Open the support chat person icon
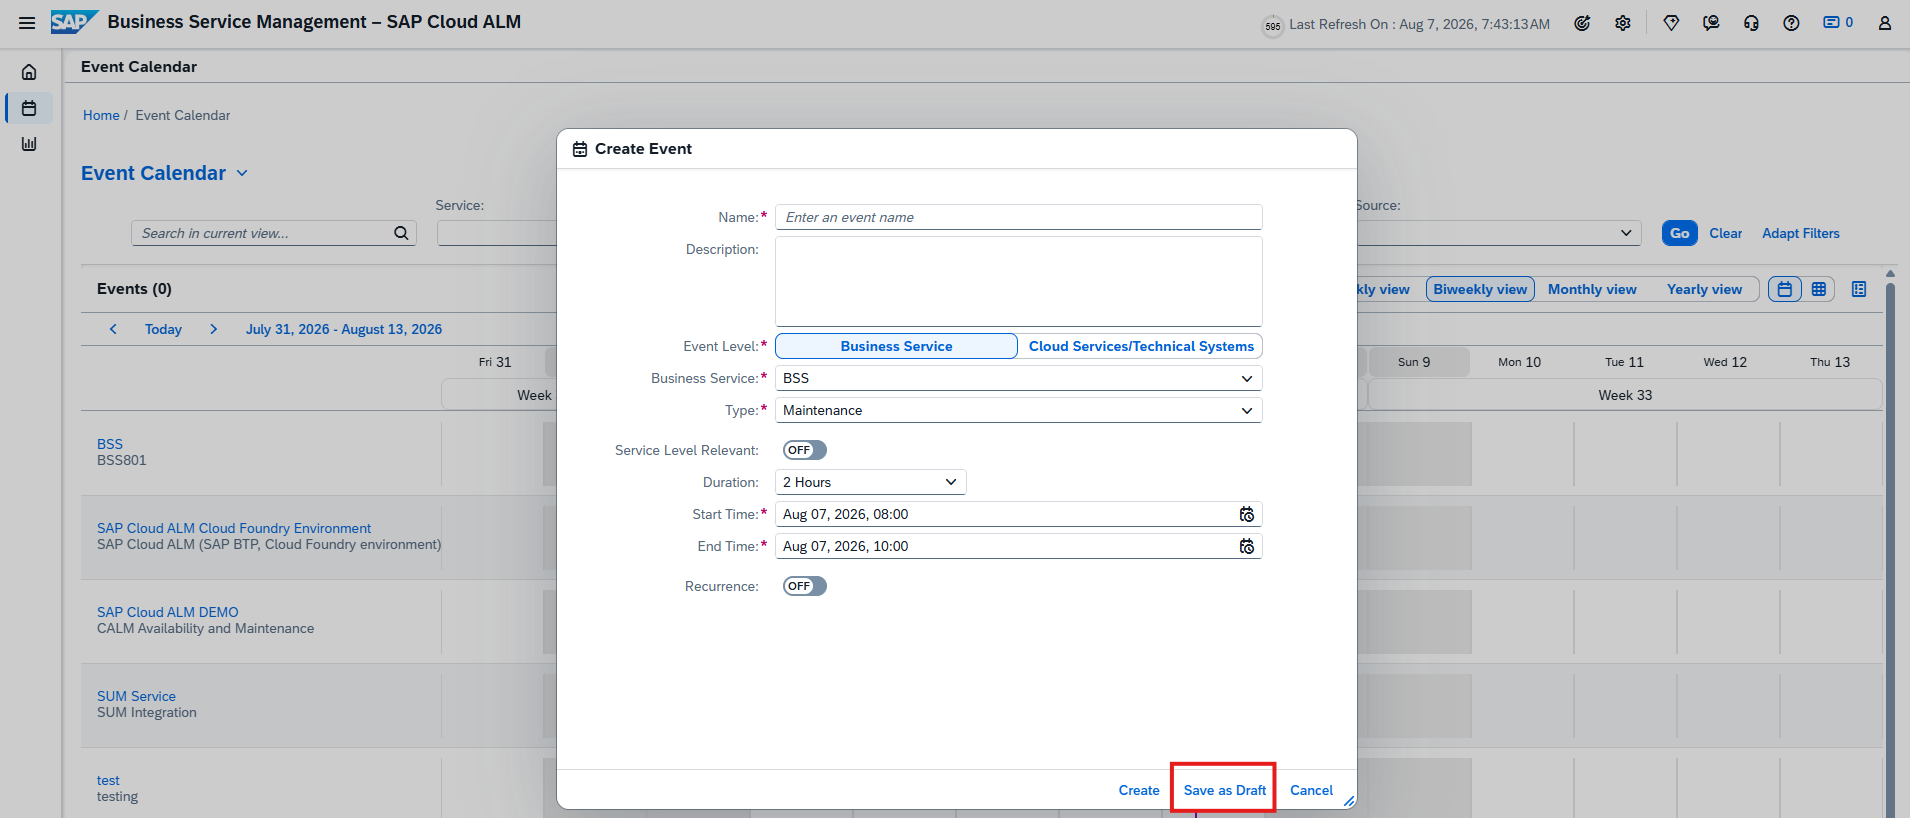This screenshot has height=818, width=1910. point(1711,23)
